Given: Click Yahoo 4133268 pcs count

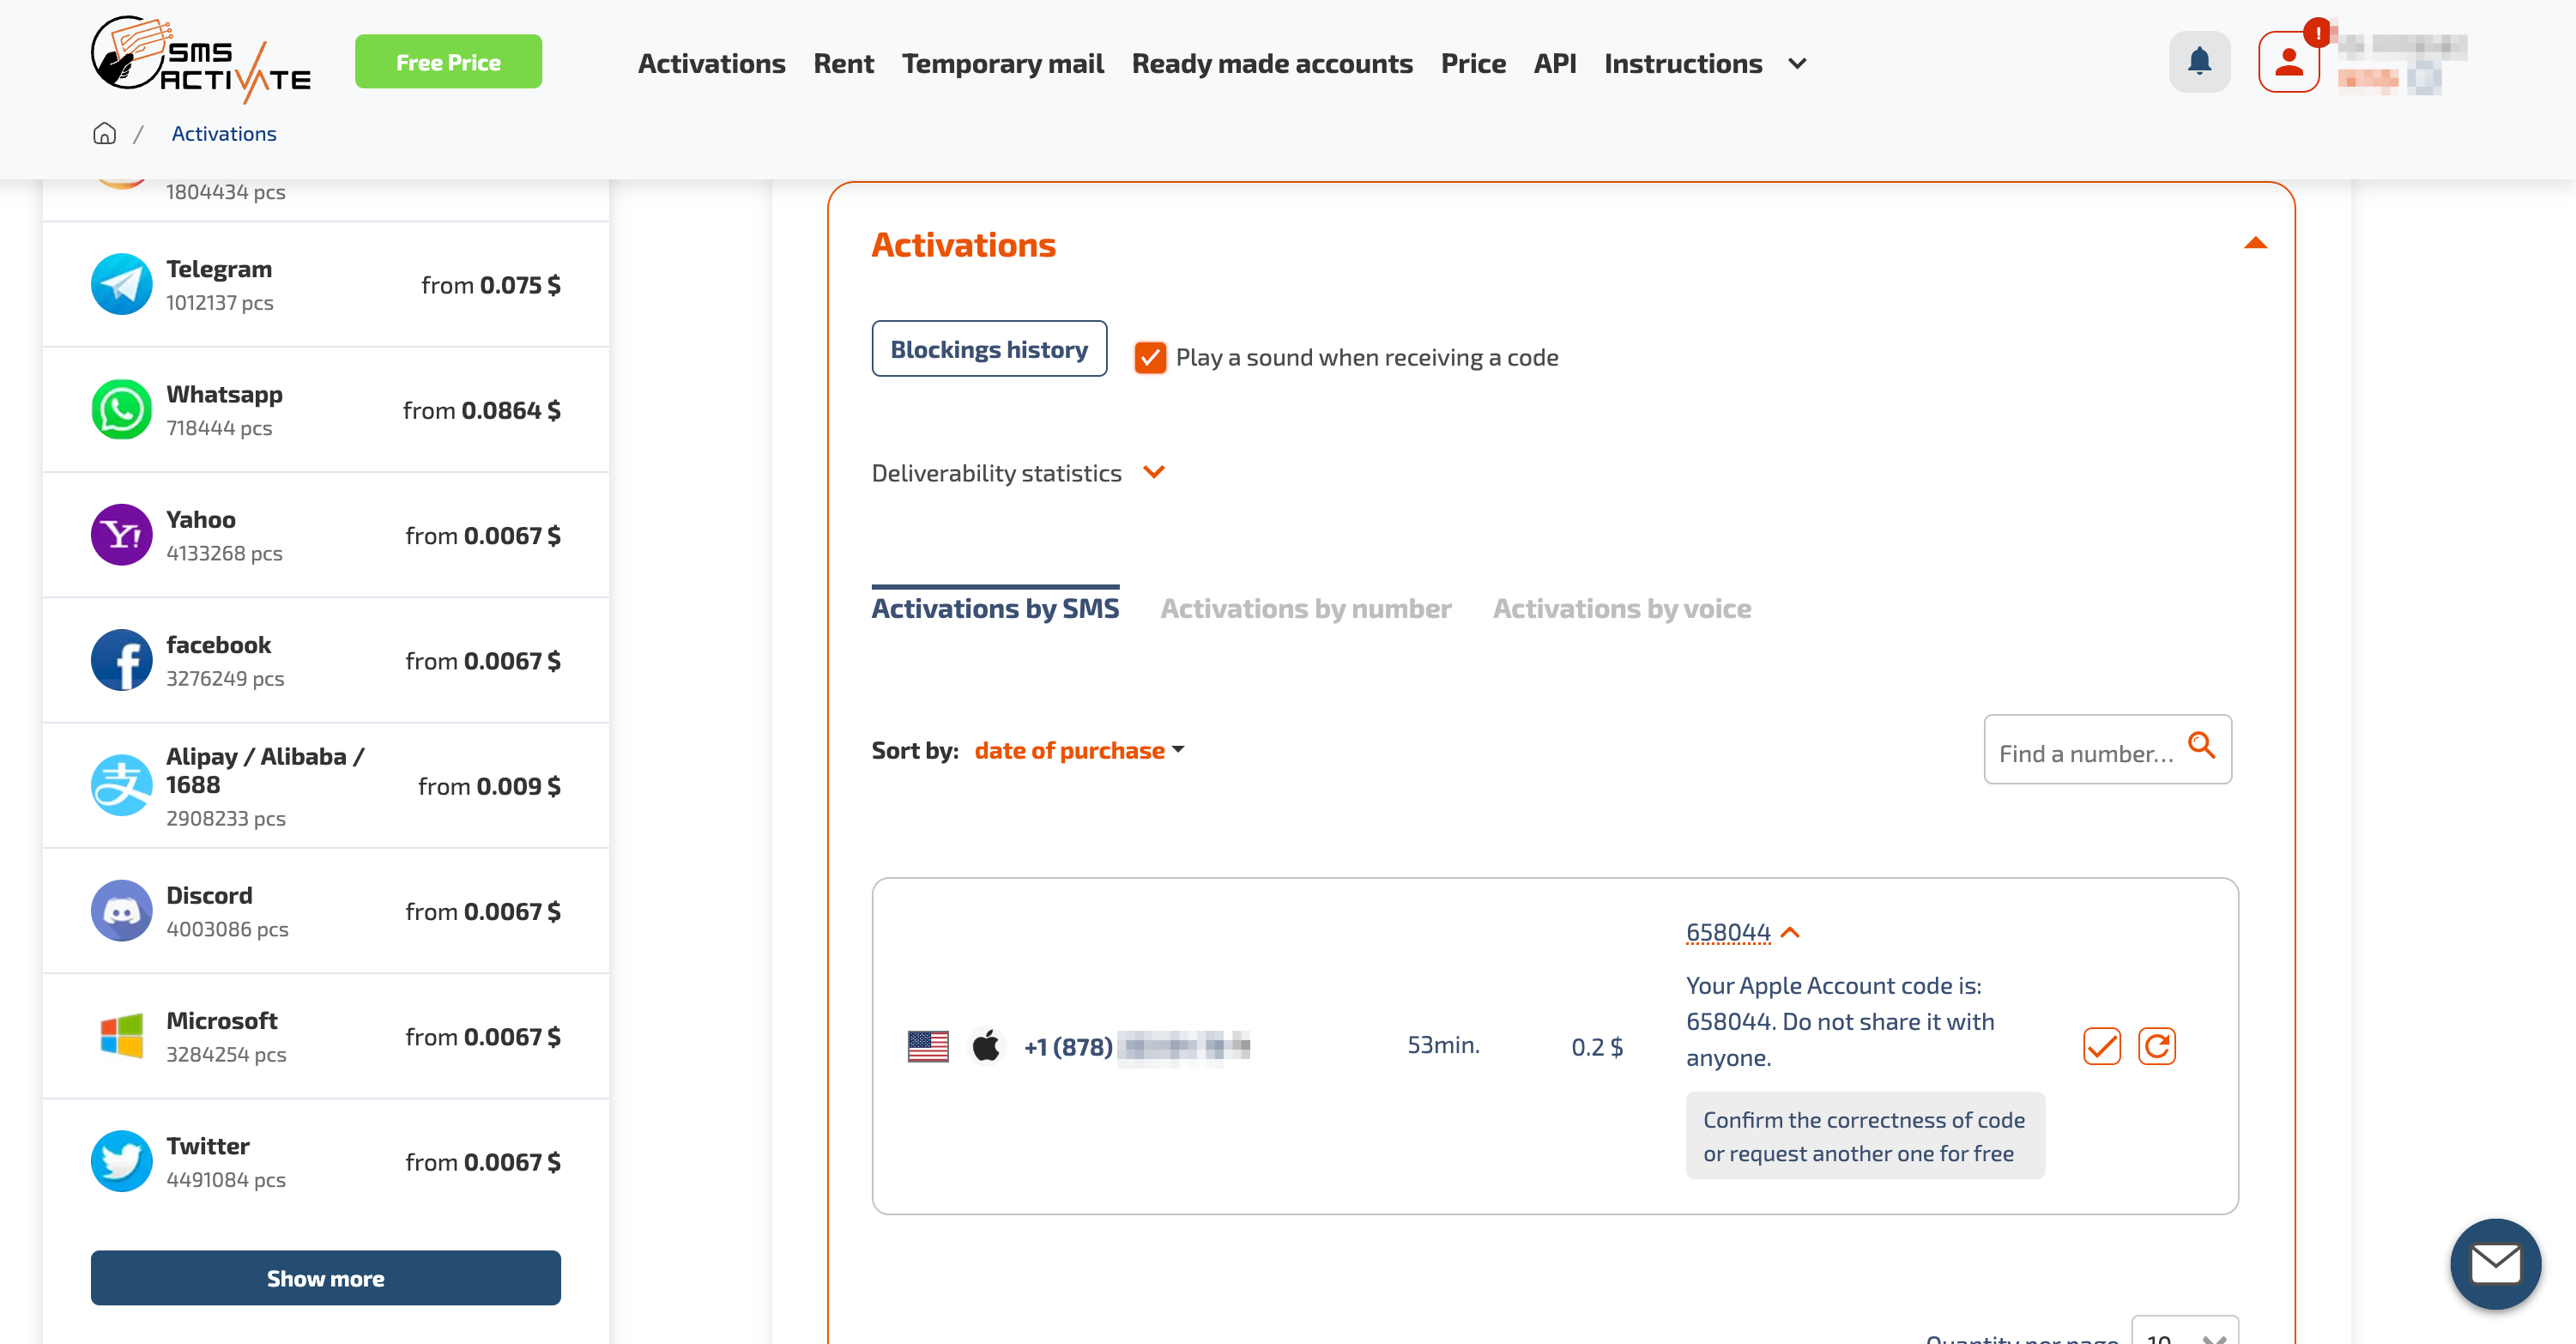Looking at the screenshot, I should [224, 553].
